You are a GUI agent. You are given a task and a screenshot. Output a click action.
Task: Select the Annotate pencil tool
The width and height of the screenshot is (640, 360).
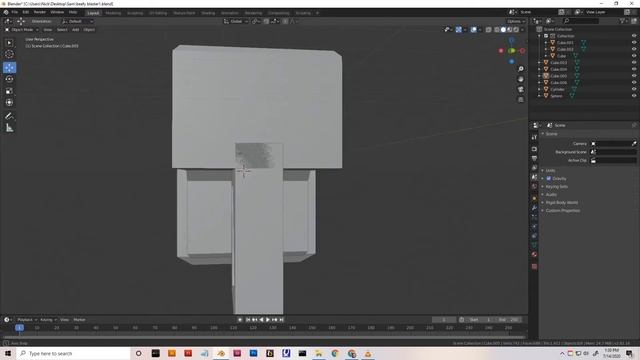click(9, 116)
